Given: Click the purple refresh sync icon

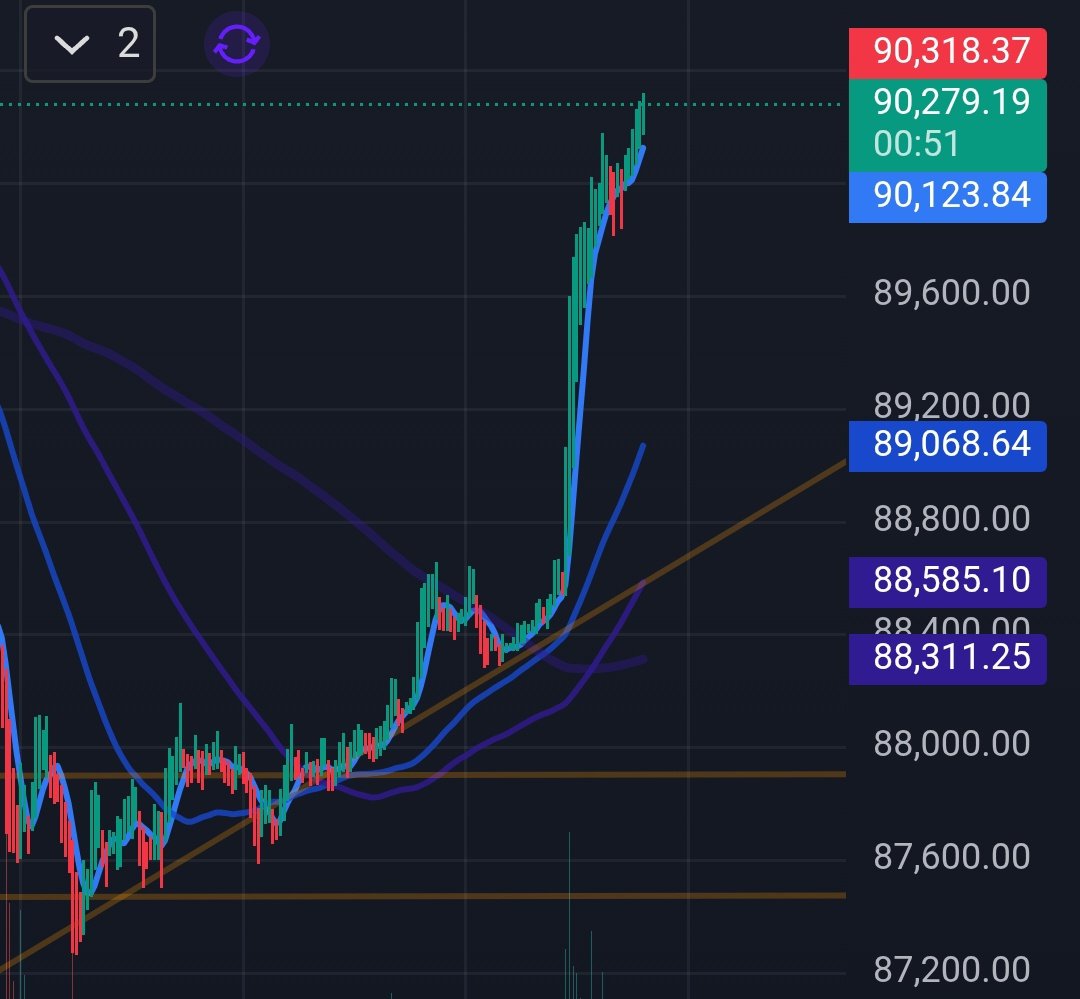Looking at the screenshot, I should (x=235, y=43).
